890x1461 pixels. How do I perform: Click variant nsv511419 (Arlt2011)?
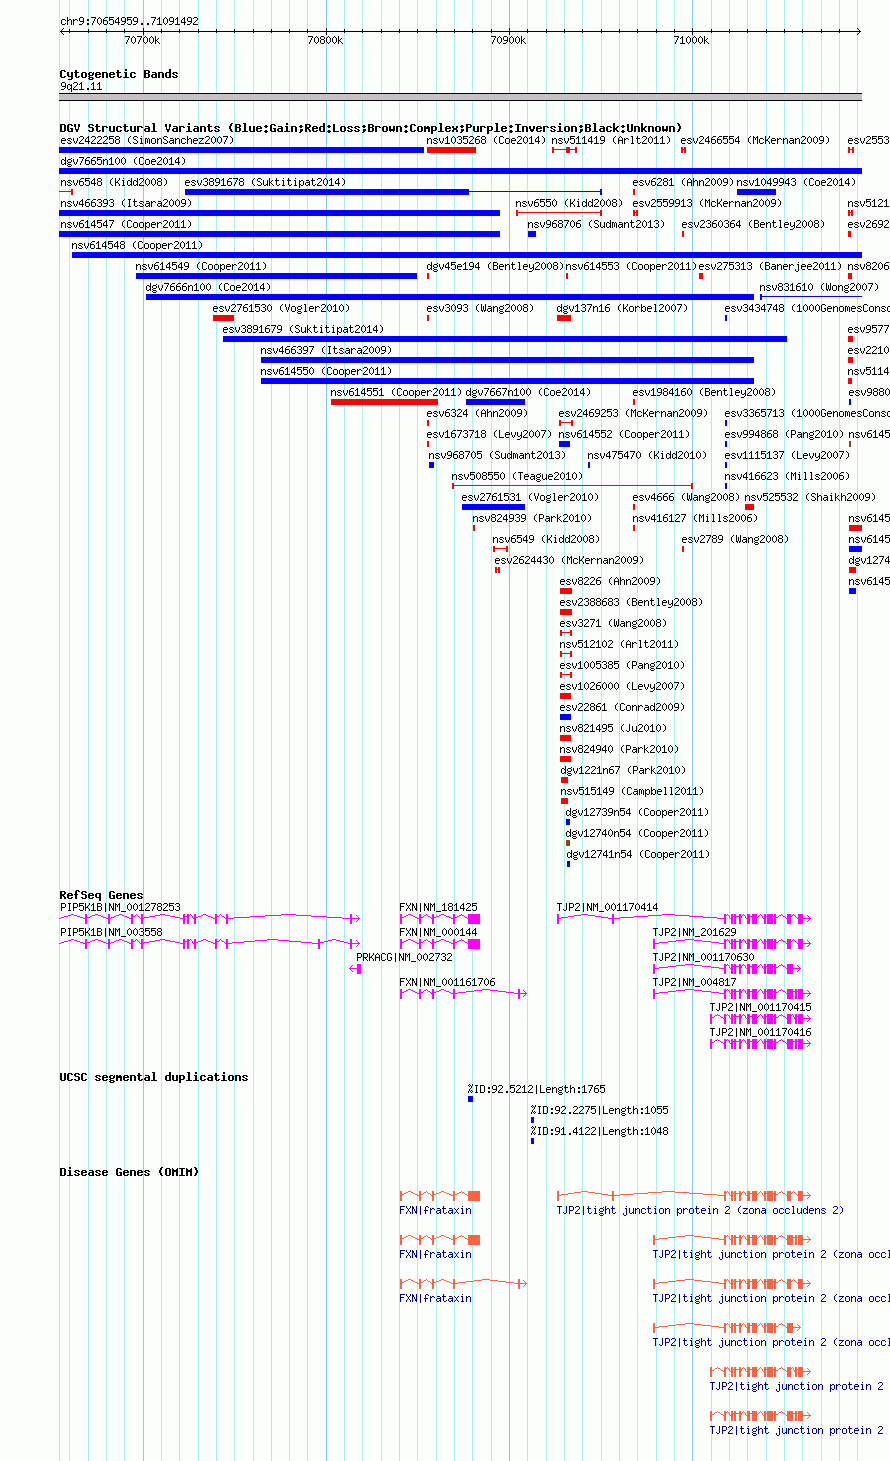[x=611, y=141]
